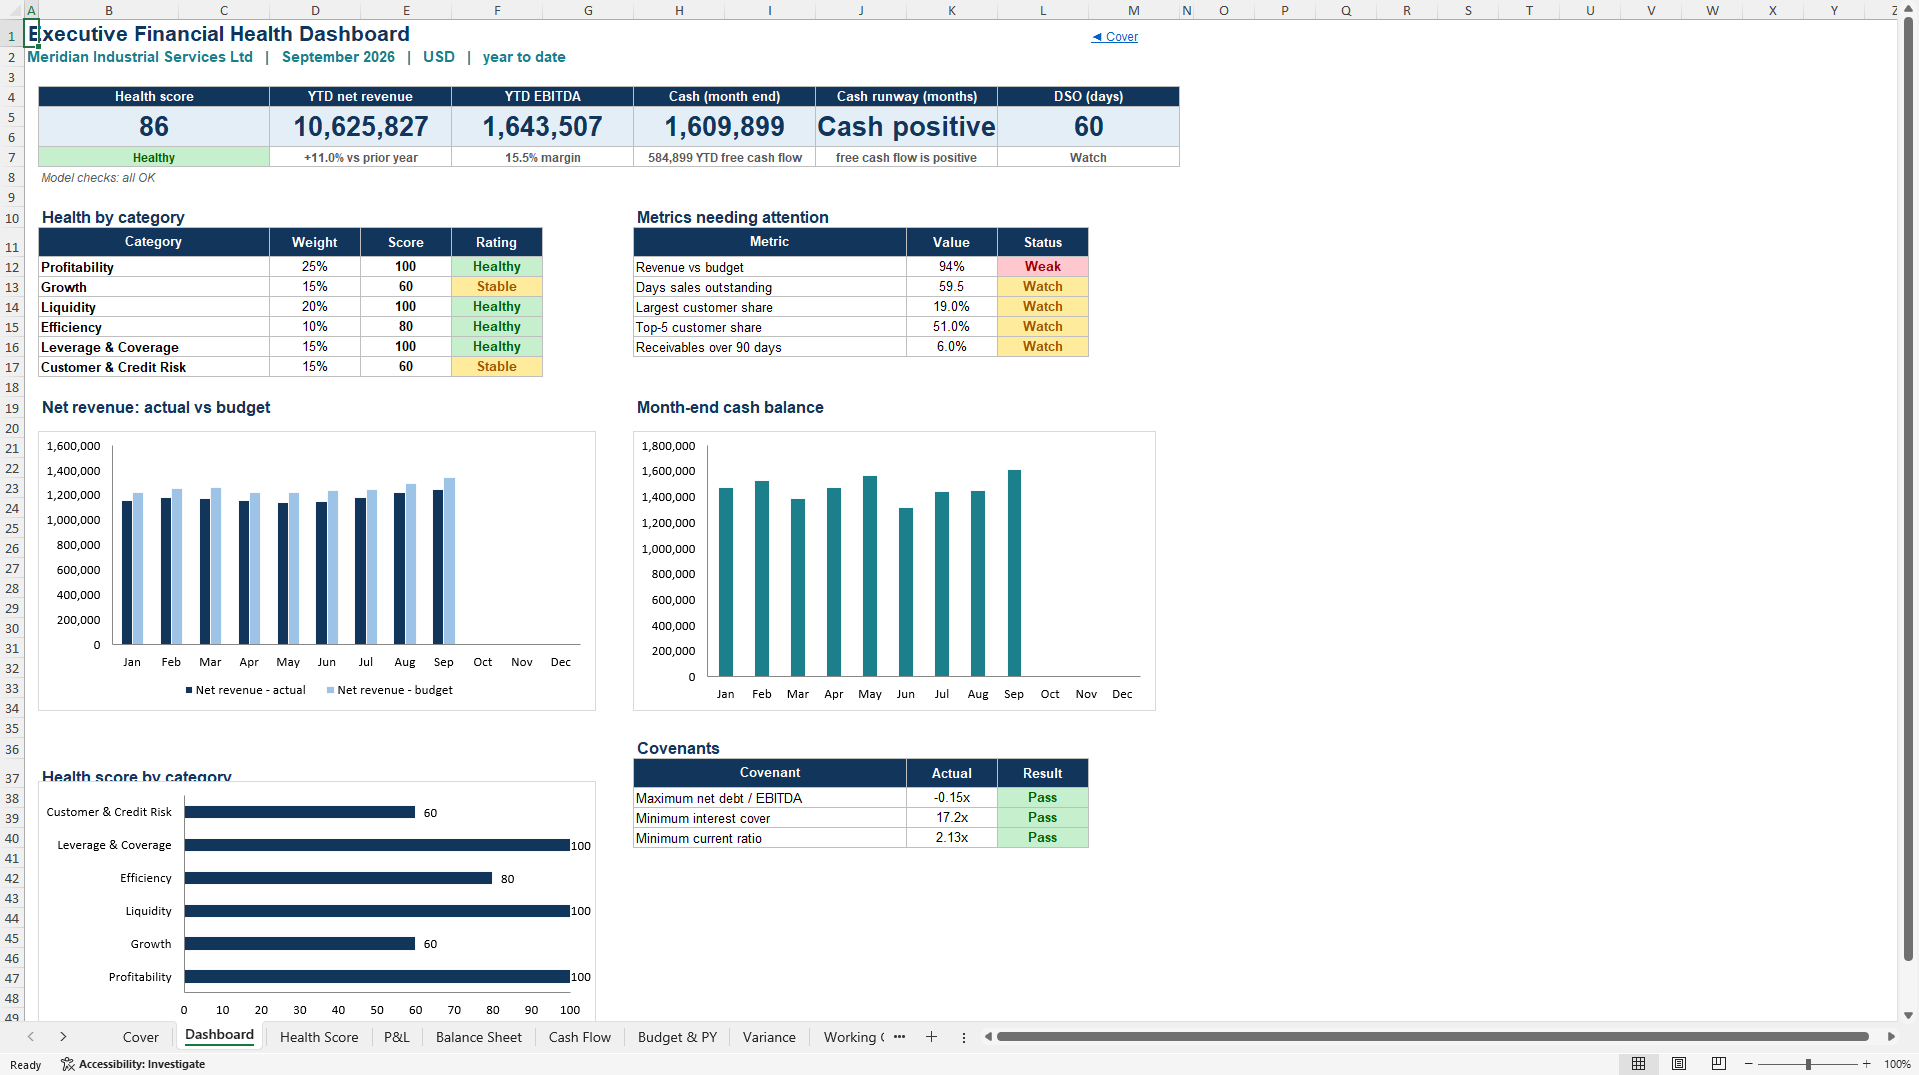The height and width of the screenshot is (1075, 1919).
Task: Click the YTD net revenue value 10,625,827
Action: (x=360, y=127)
